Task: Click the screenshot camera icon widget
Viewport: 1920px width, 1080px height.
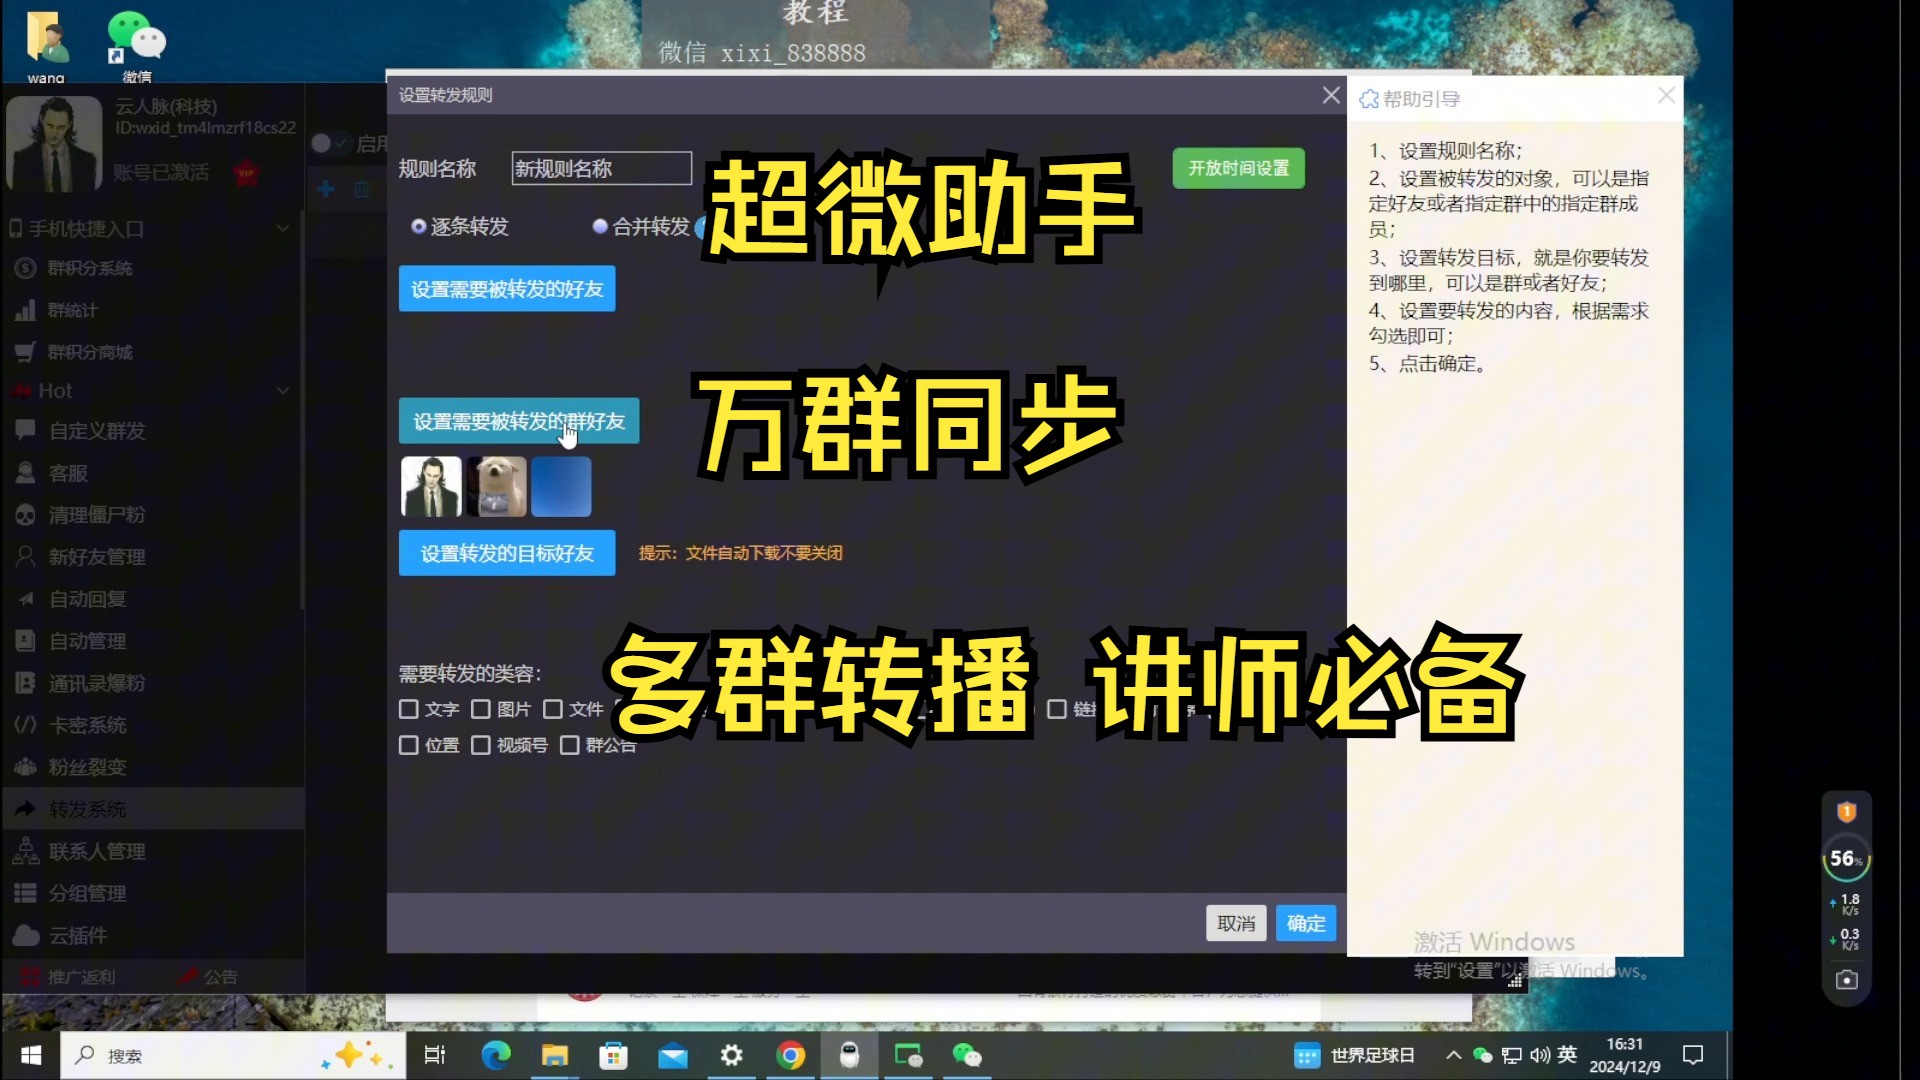Action: click(1846, 980)
